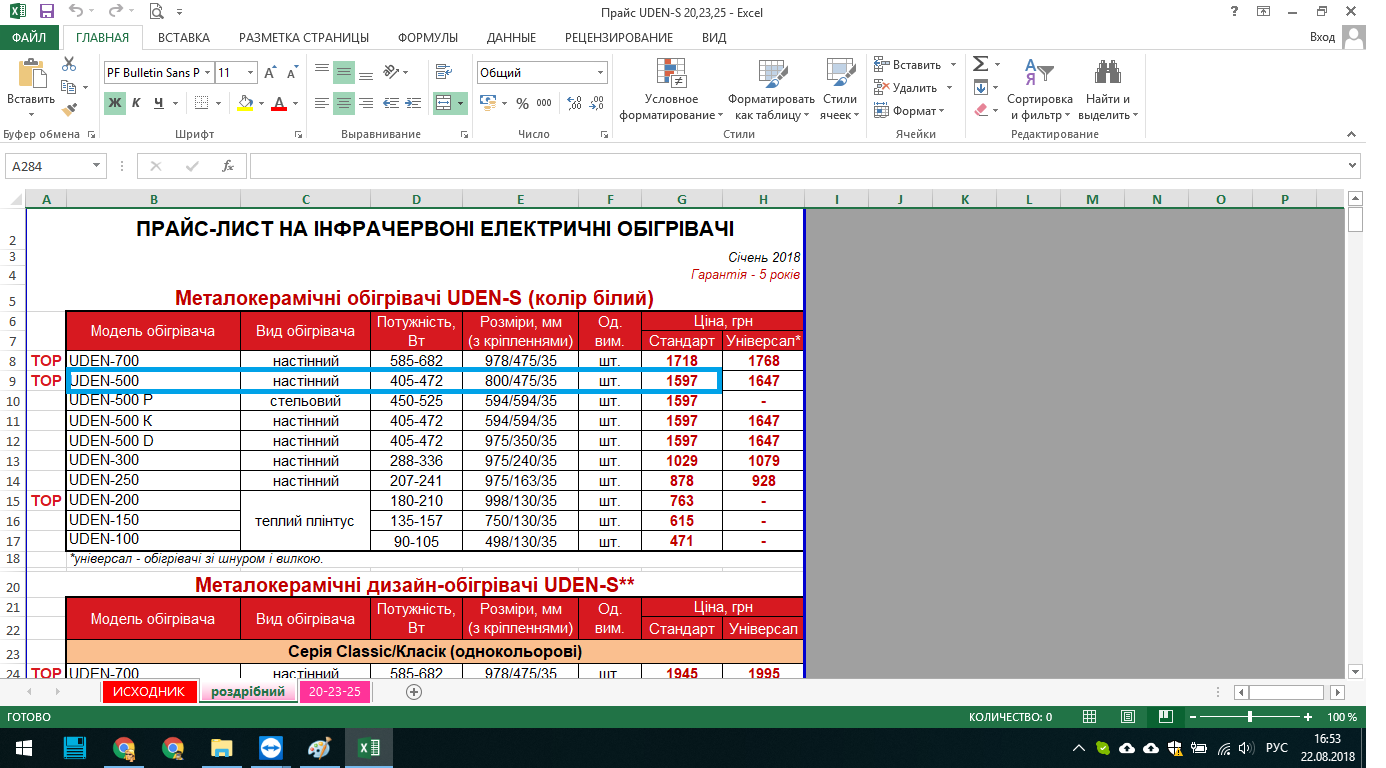Switch to РАЗМЕТКА СТРАНИЦЫ tab

304,37
